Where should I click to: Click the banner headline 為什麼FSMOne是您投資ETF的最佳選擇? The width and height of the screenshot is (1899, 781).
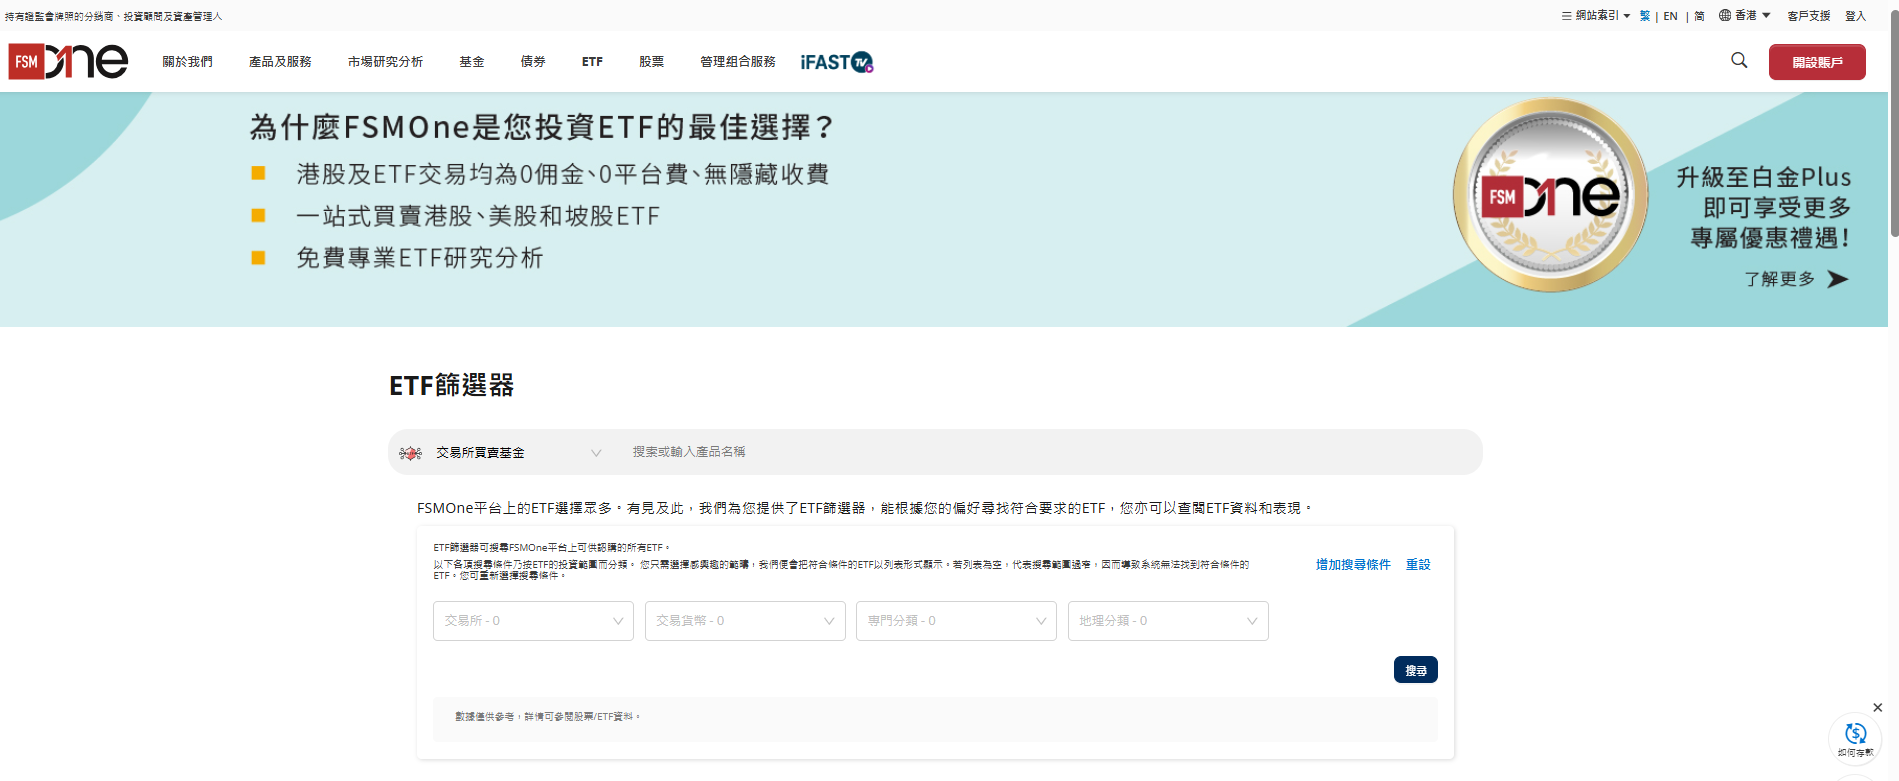541,127
